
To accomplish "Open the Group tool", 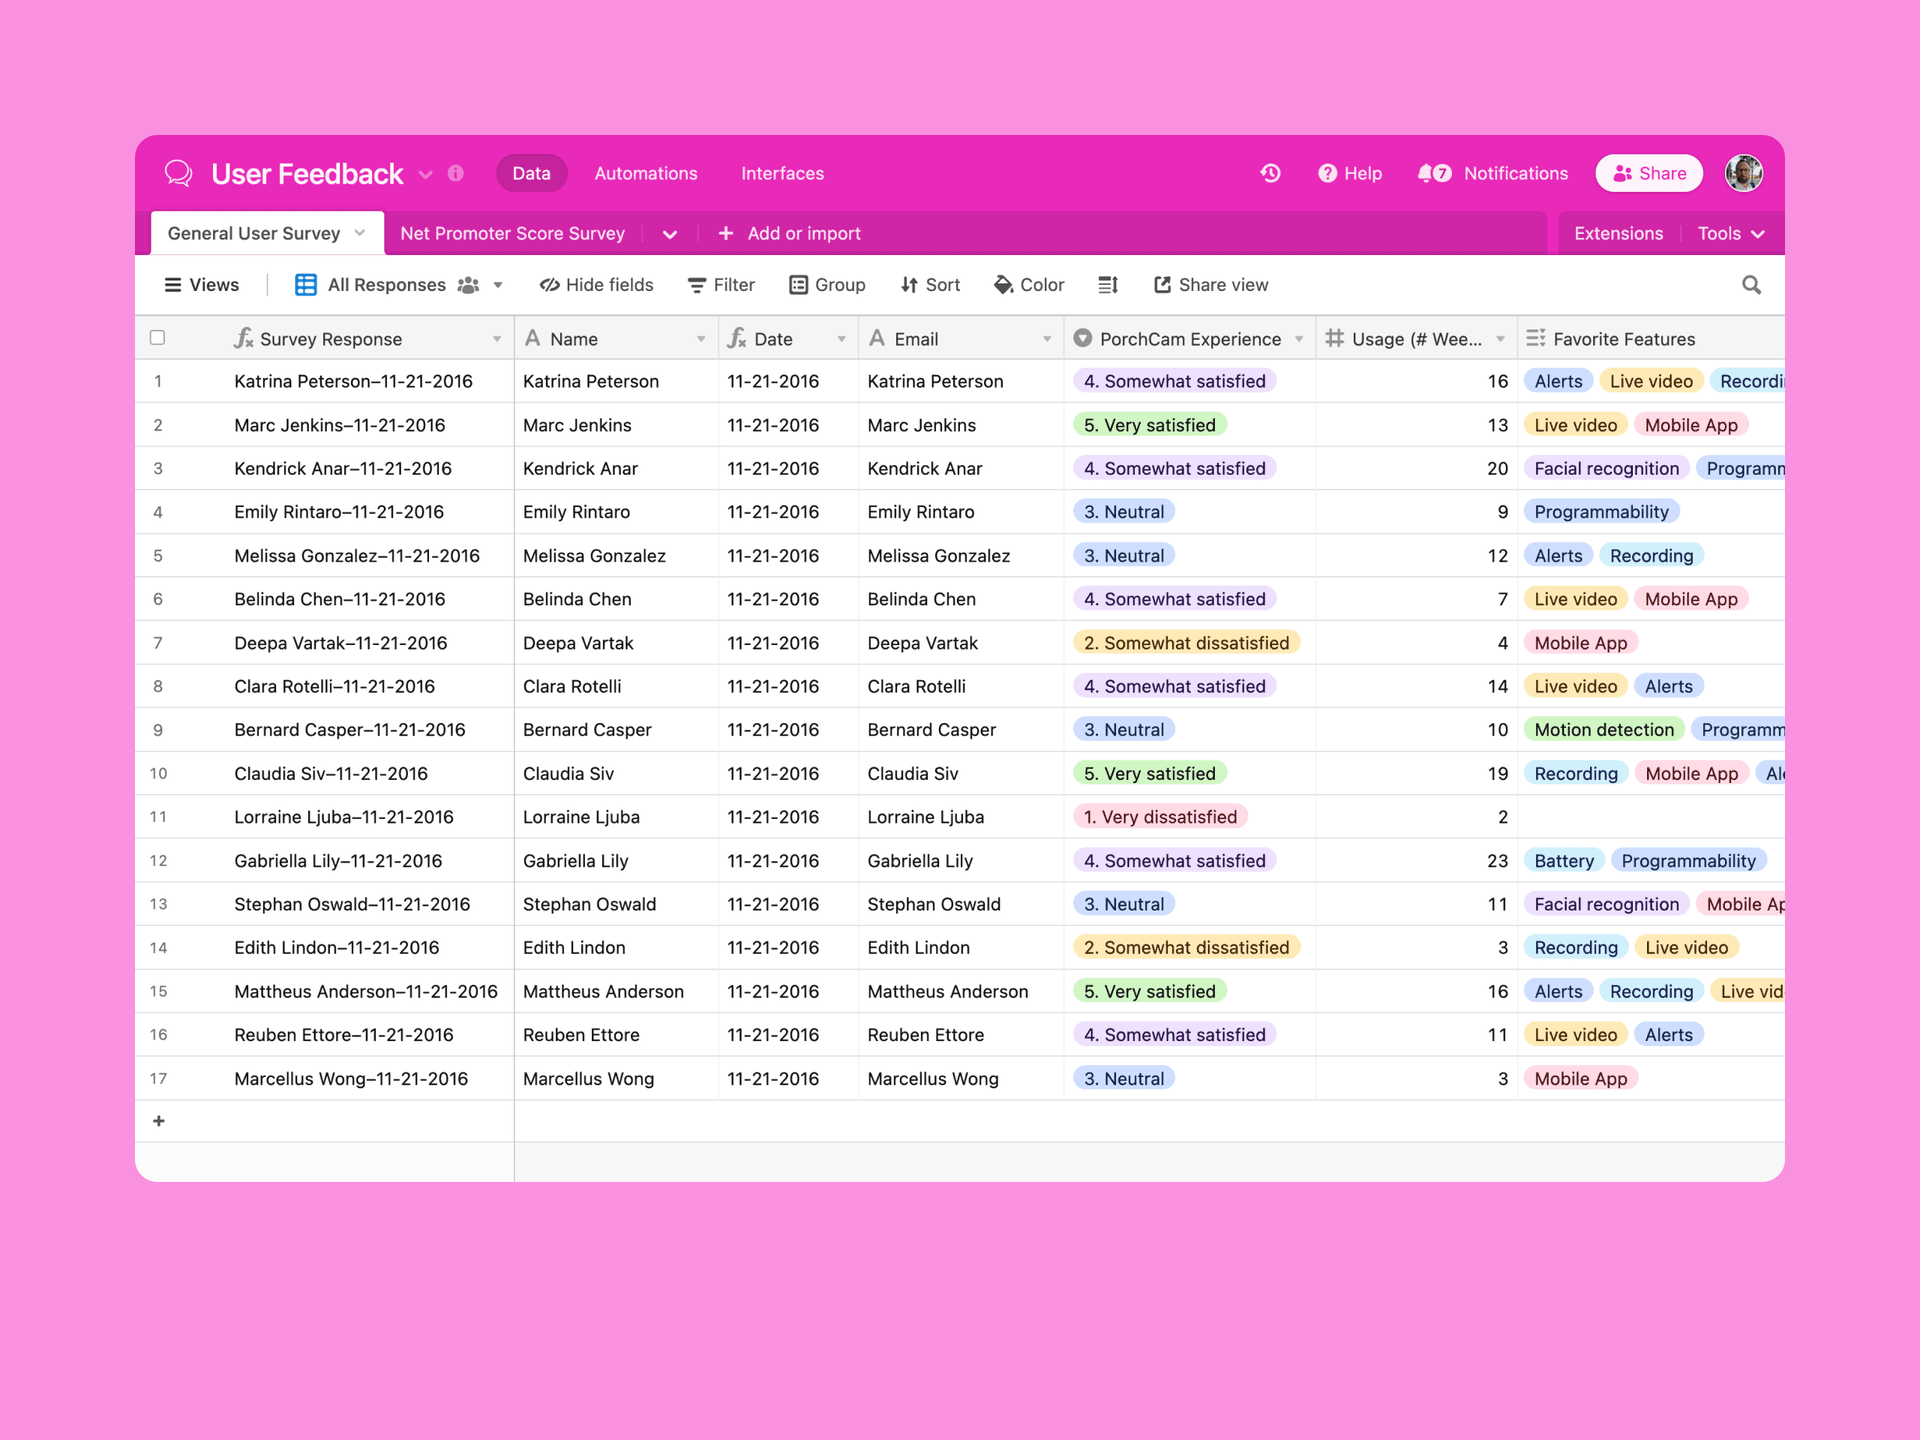I will point(827,285).
